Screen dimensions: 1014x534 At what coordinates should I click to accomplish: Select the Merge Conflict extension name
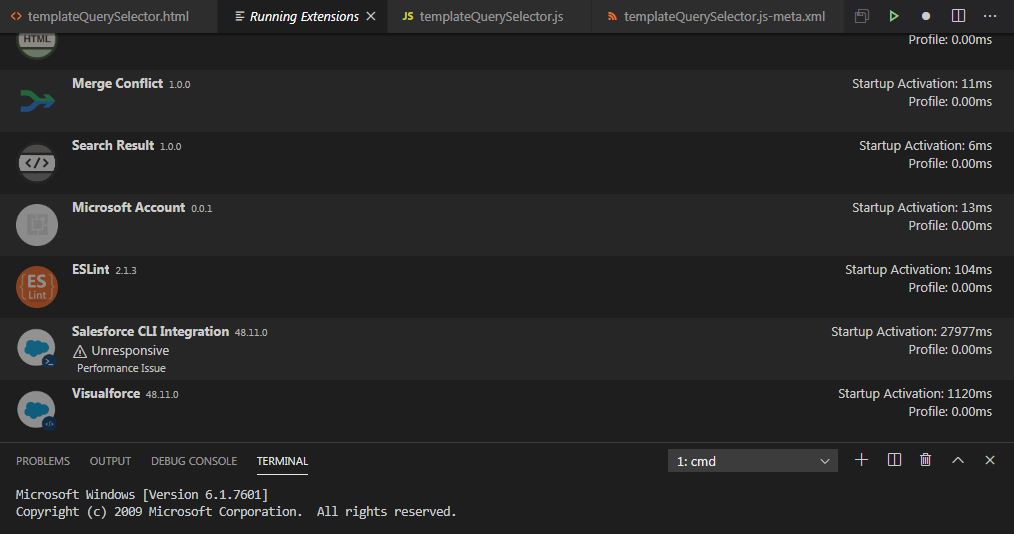coord(117,83)
